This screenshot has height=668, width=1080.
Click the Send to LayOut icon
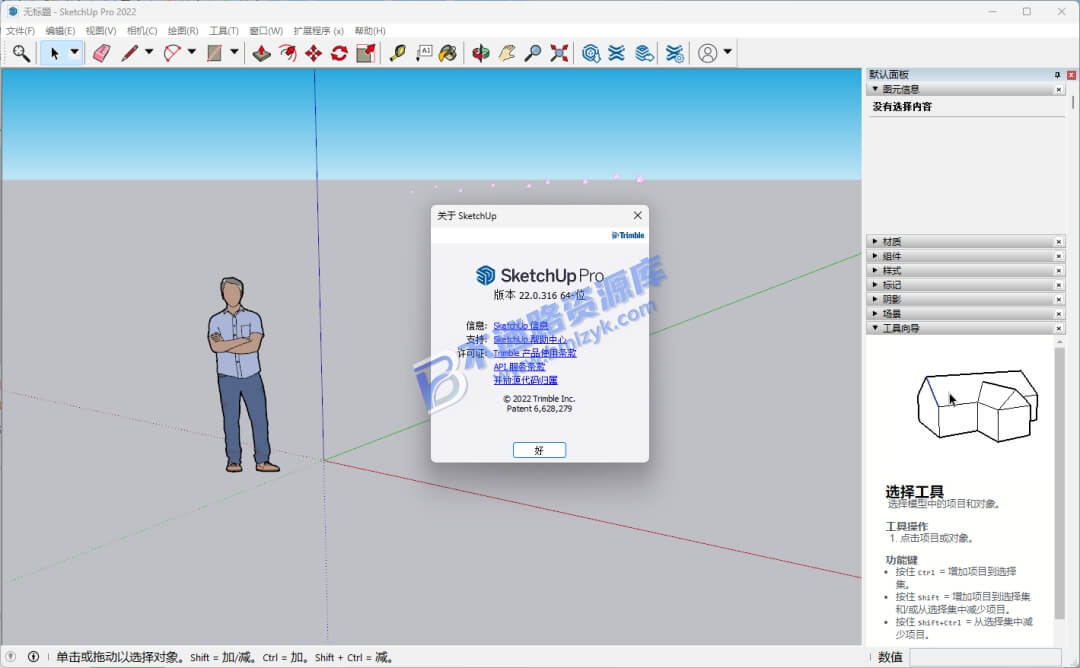click(x=644, y=53)
